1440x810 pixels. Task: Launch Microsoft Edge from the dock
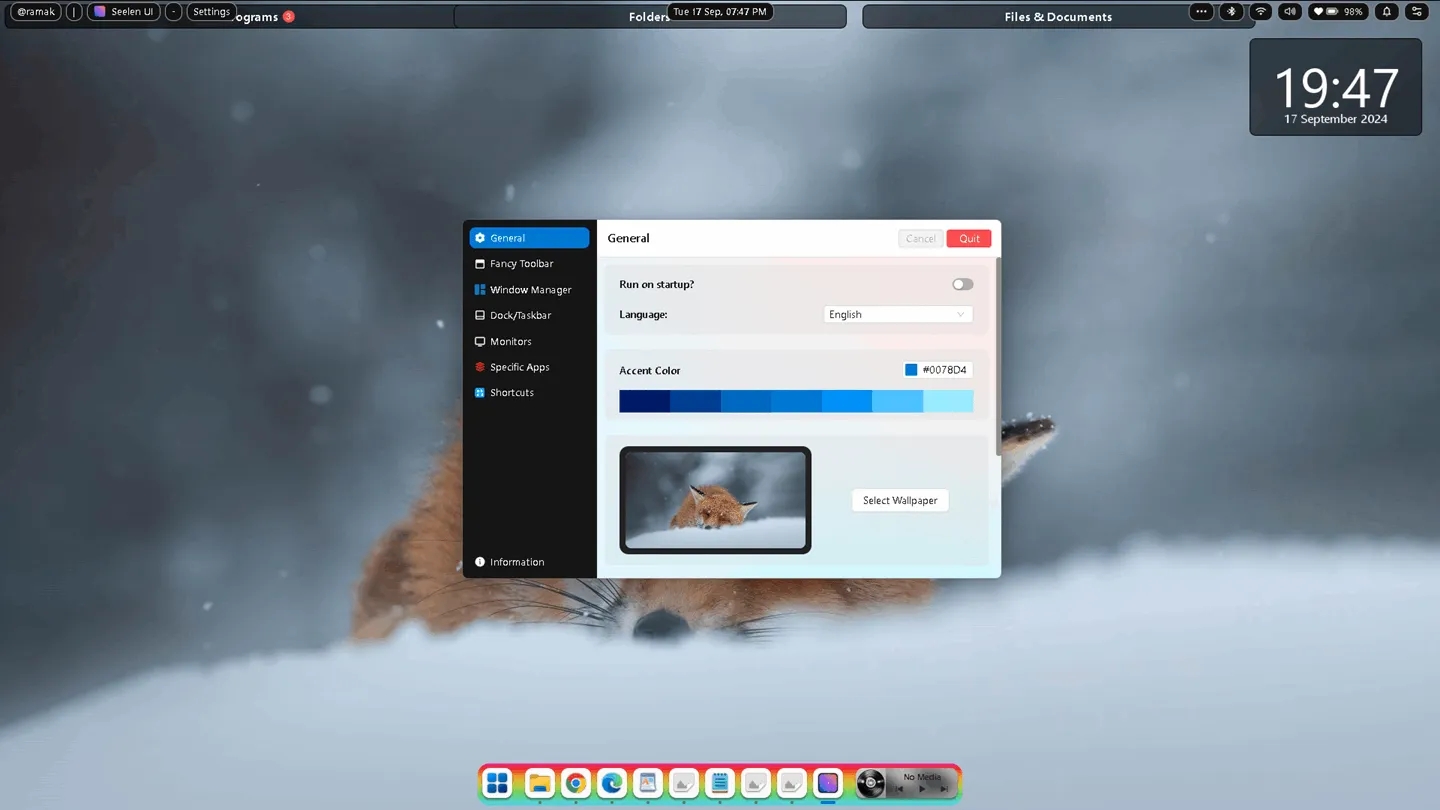[611, 783]
